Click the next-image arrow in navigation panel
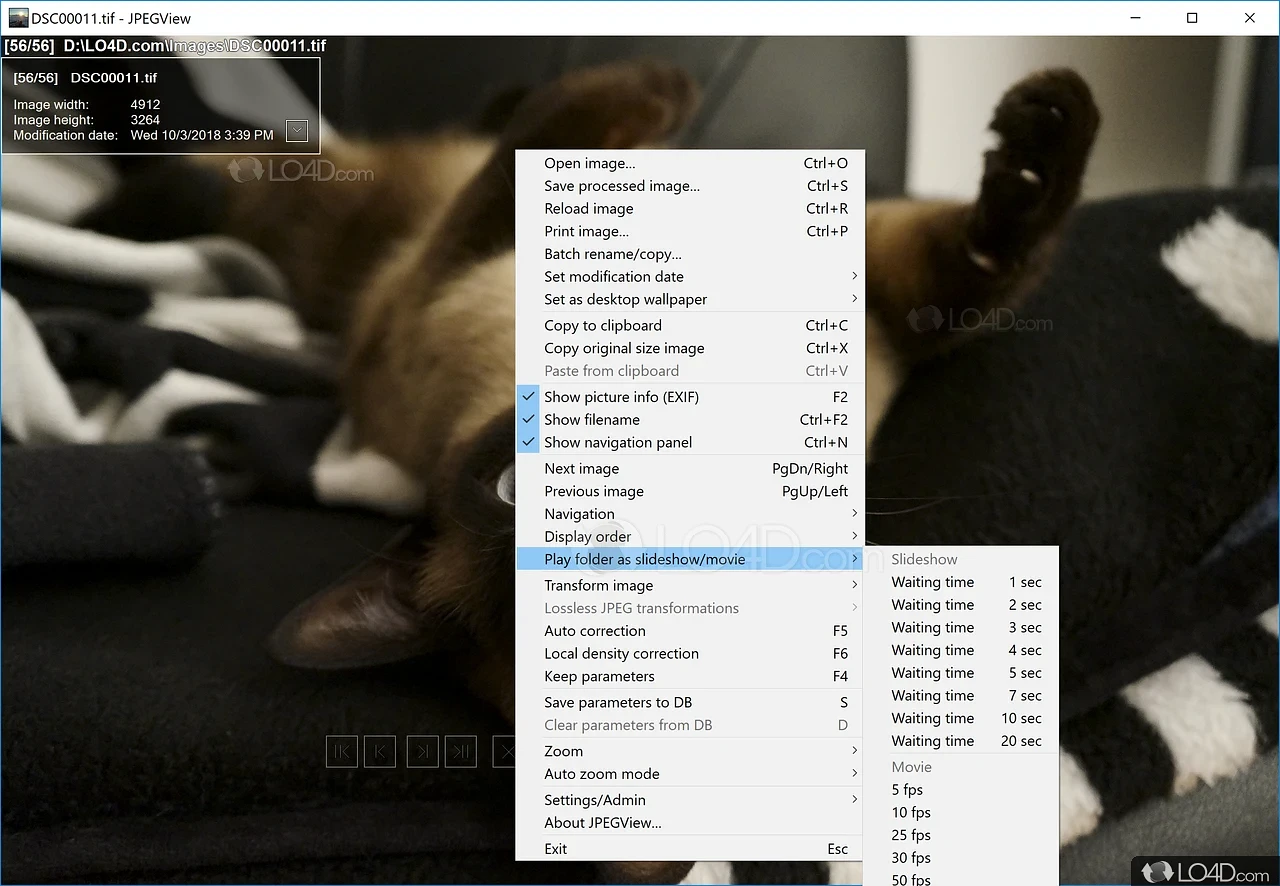The image size is (1280, 886). tap(423, 752)
